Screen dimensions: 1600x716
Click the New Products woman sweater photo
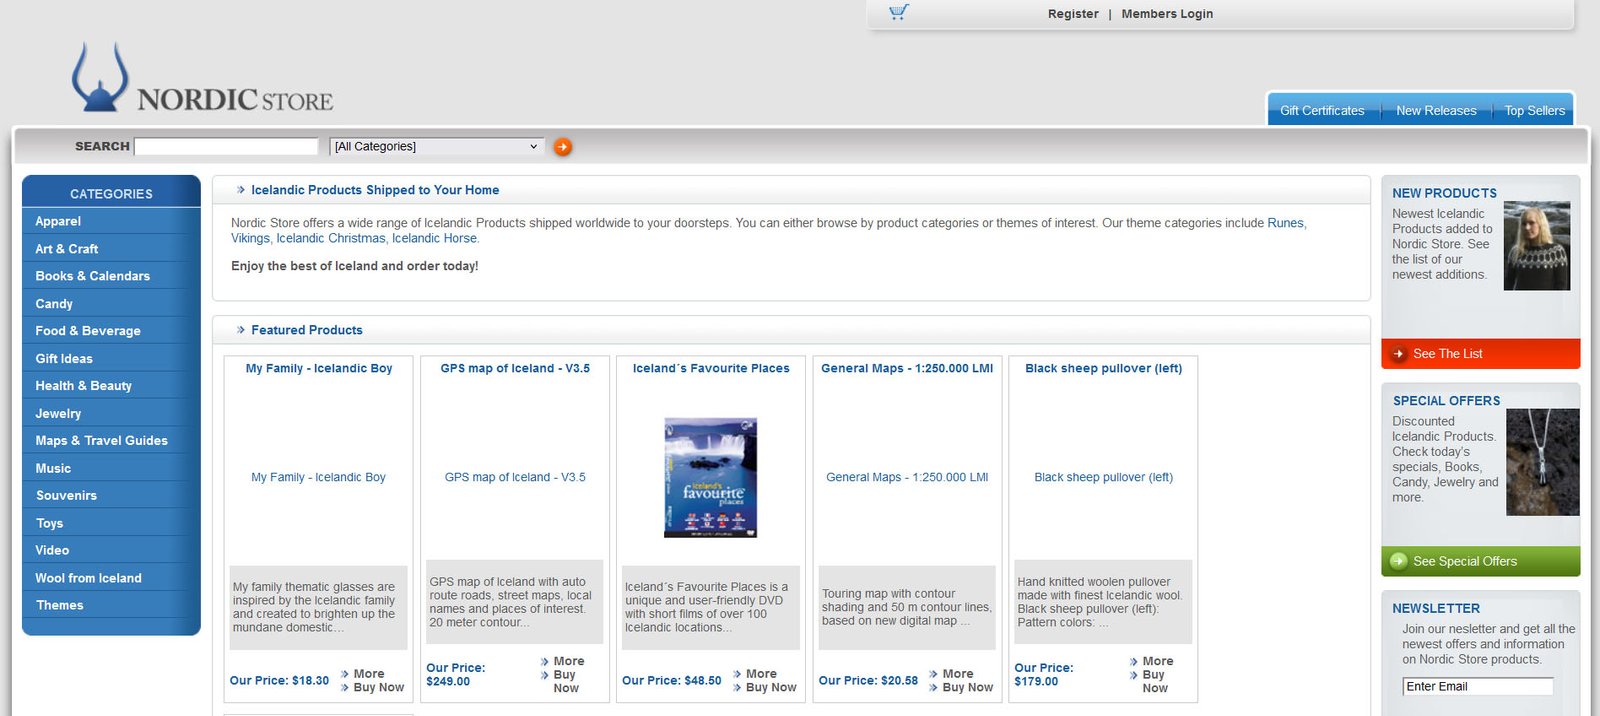(x=1536, y=246)
